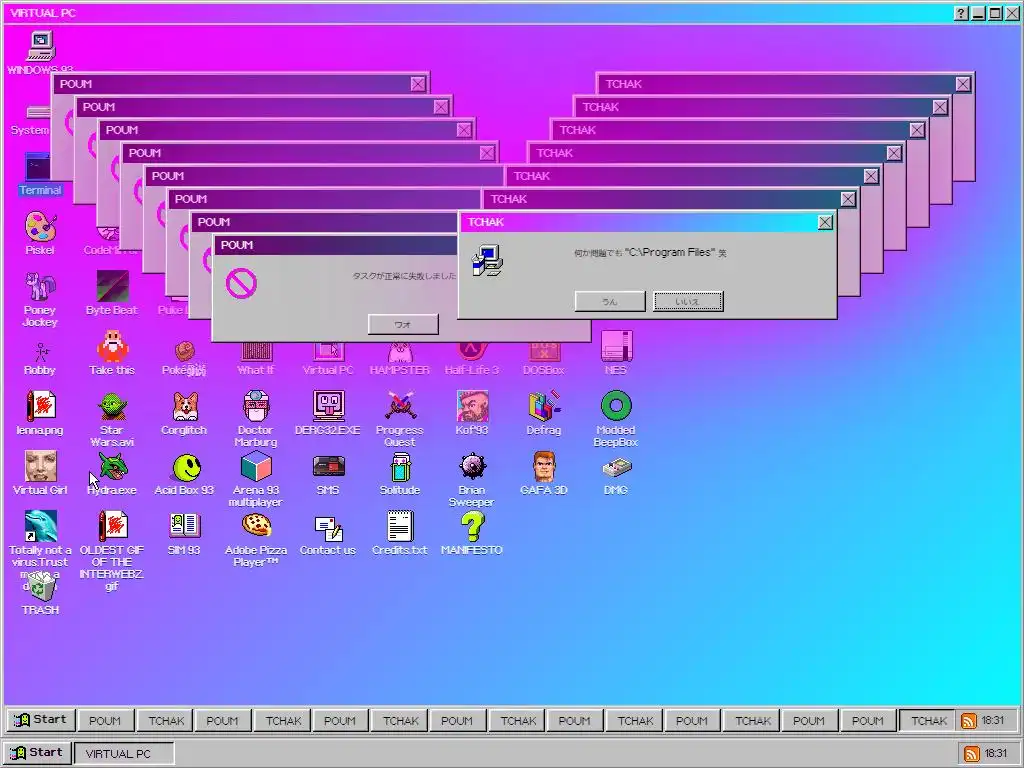This screenshot has width=1024, height=768.
Task: Launch Progress Quest game icon
Action: (400, 406)
